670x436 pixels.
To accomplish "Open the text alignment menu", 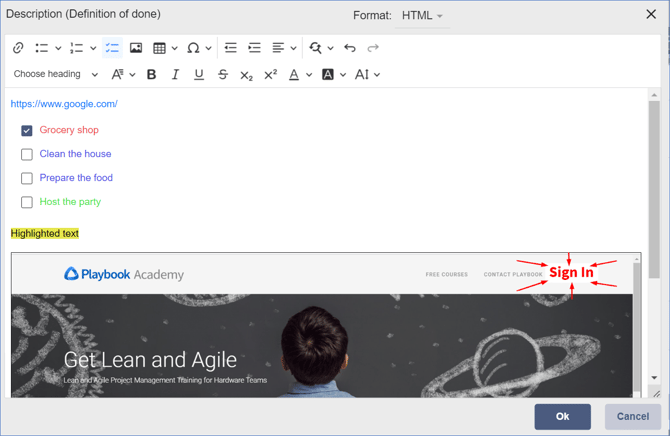I will click(284, 48).
